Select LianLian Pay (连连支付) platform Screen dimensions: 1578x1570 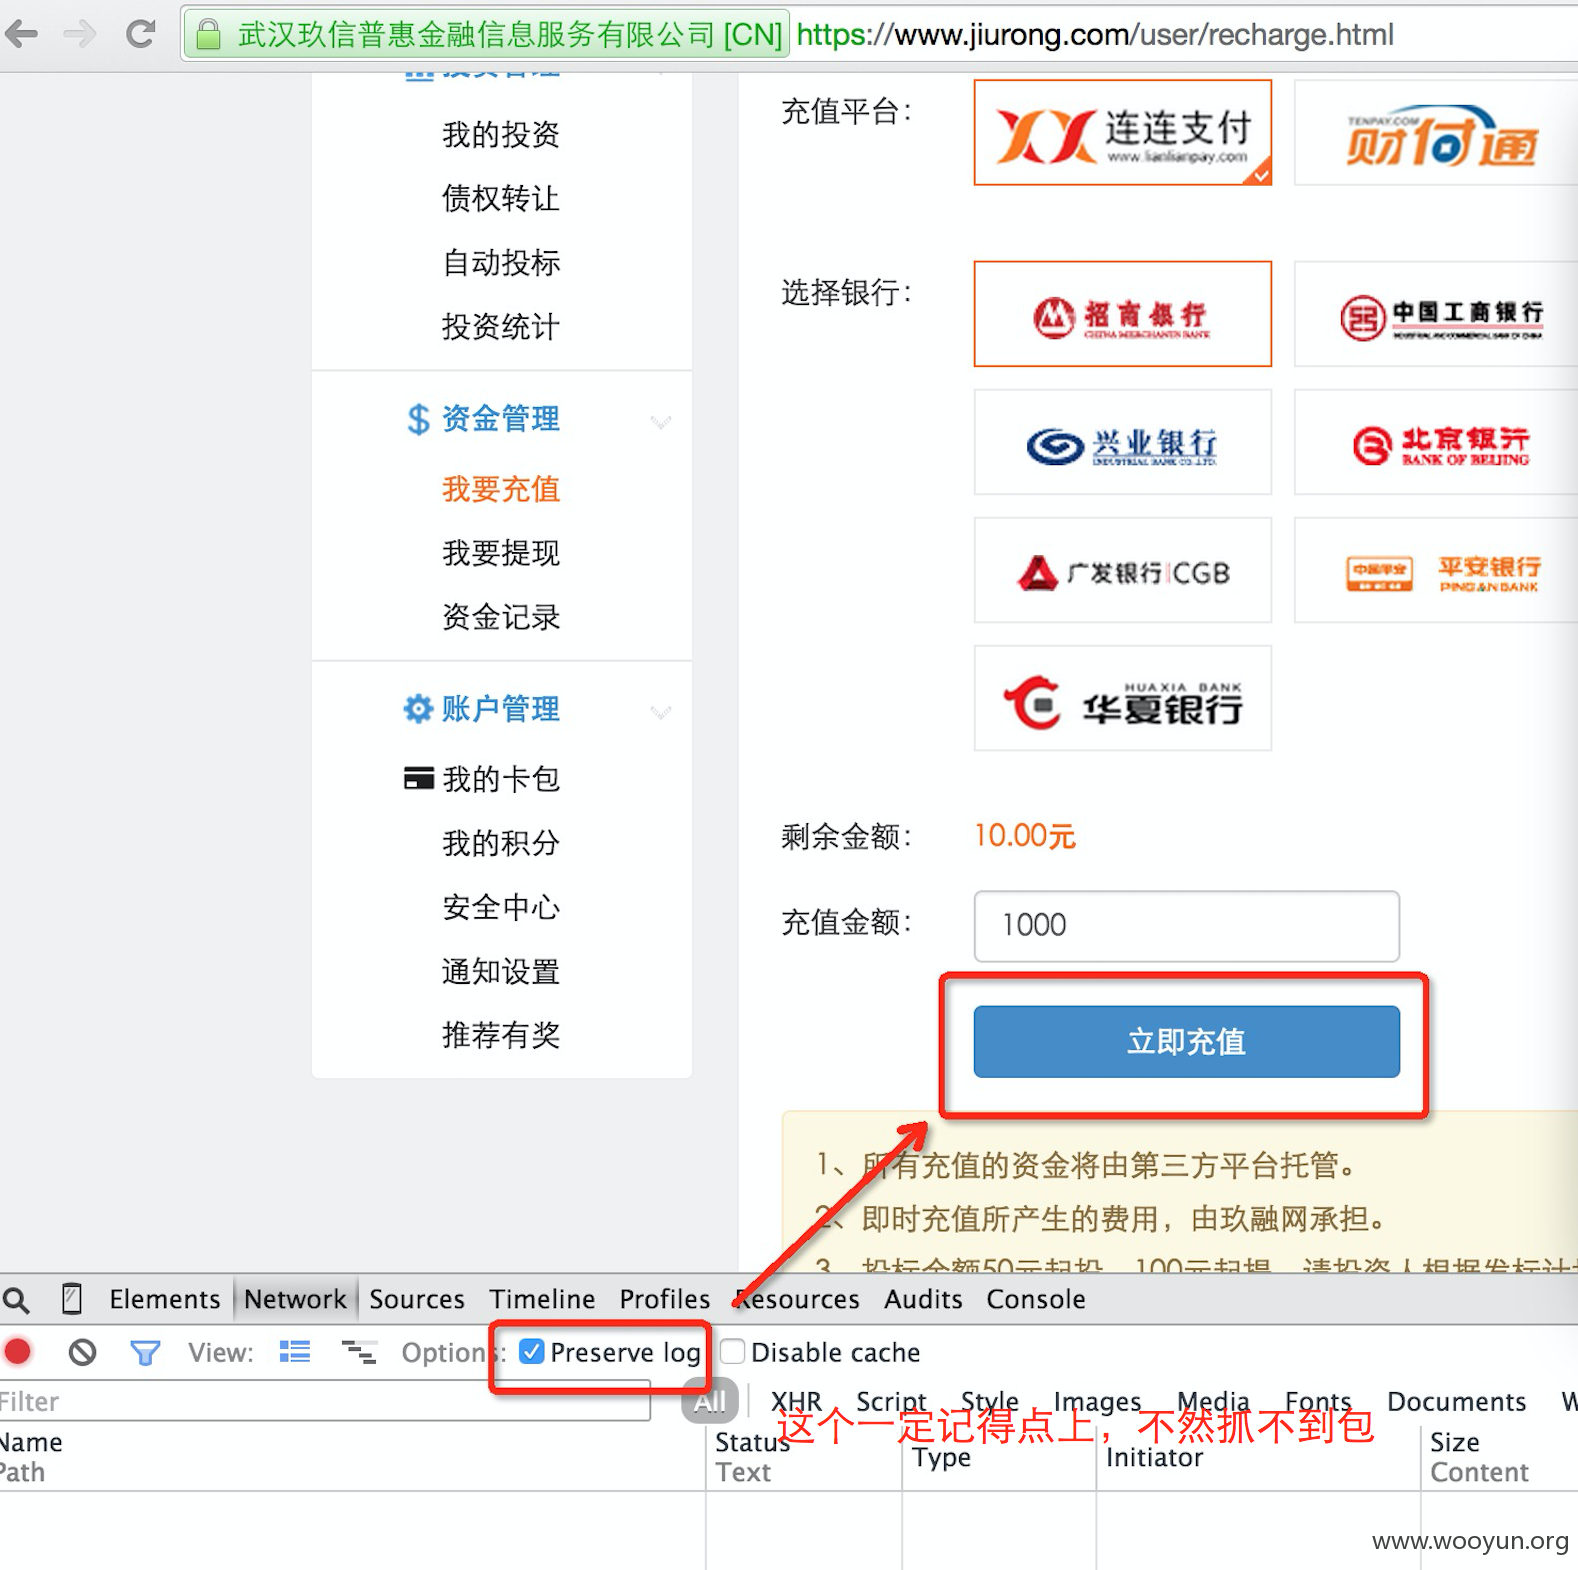1123,133
